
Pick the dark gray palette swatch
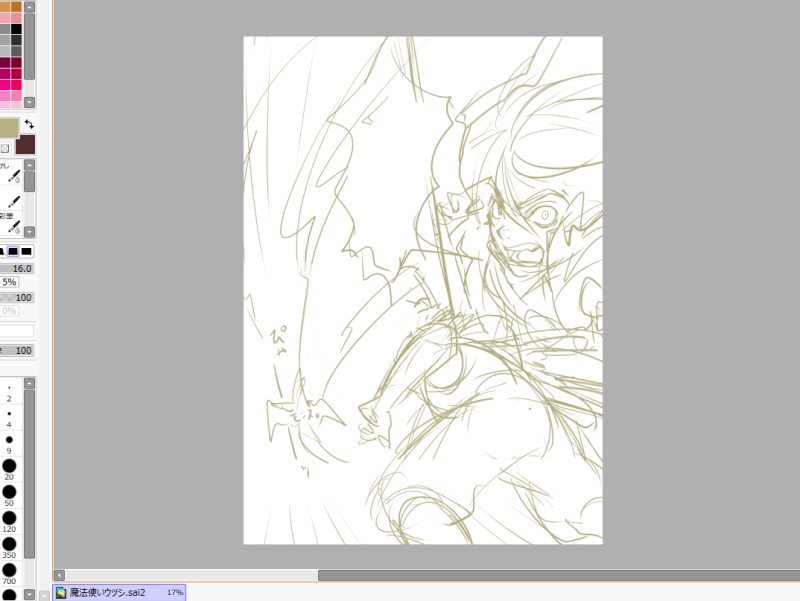pyautogui.click(x=16, y=40)
